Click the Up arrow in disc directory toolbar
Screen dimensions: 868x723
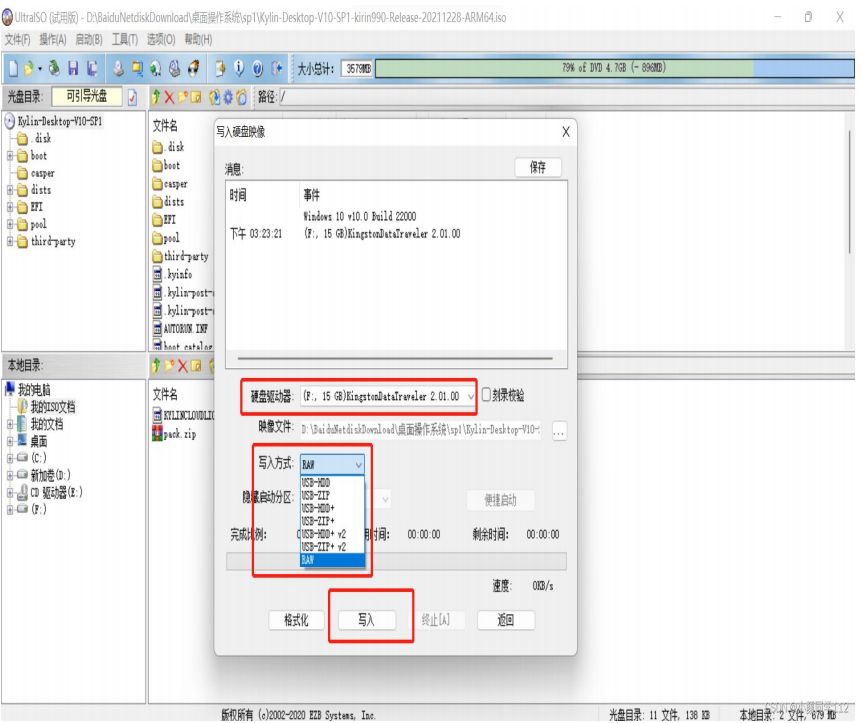pyautogui.click(x=156, y=97)
